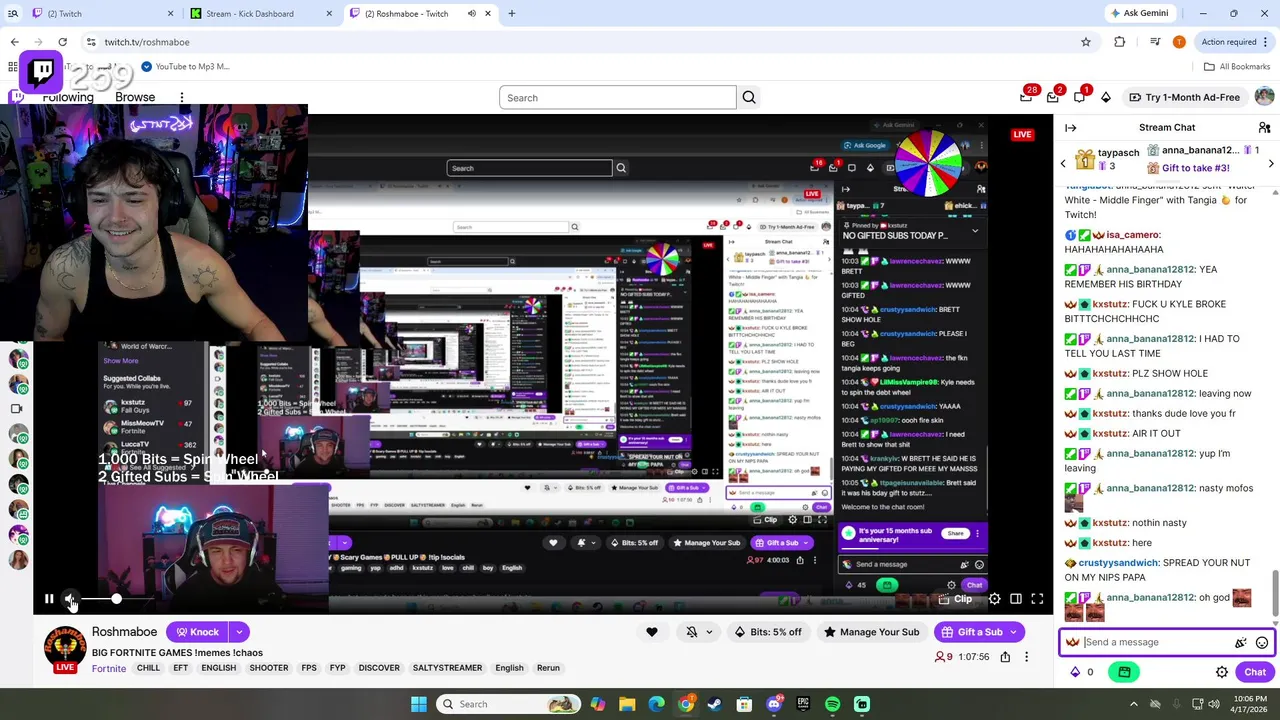This screenshot has height=720, width=1280.
Task: Open the notification bell dropdown
Action: click(x=699, y=632)
